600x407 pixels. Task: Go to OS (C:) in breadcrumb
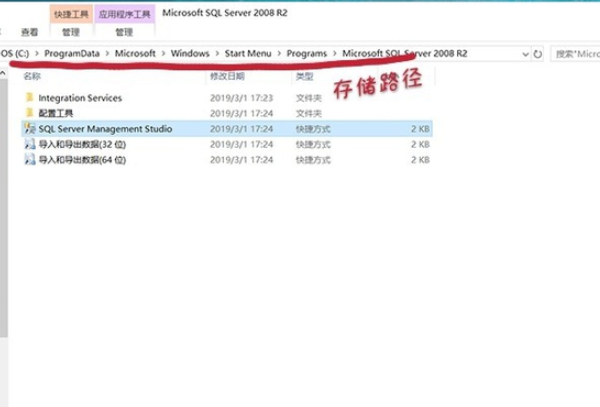pyautogui.click(x=15, y=54)
